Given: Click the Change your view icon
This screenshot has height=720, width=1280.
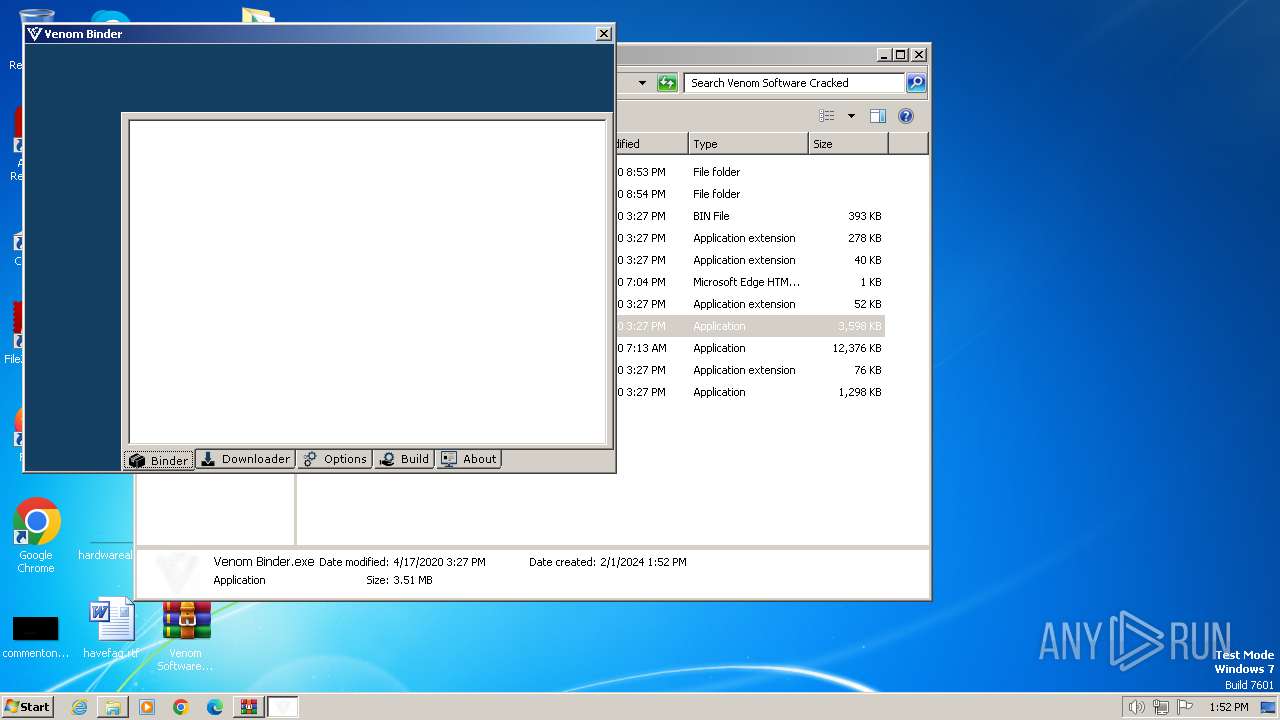Looking at the screenshot, I should 827,116.
